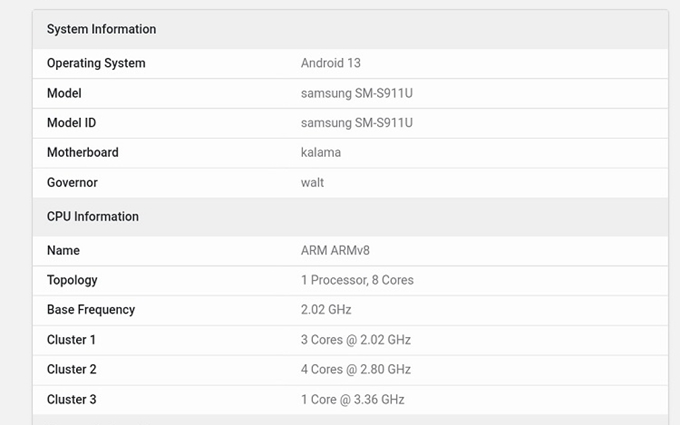Select the walt governor value
Viewport: 680px width, 425px height.
[312, 183]
